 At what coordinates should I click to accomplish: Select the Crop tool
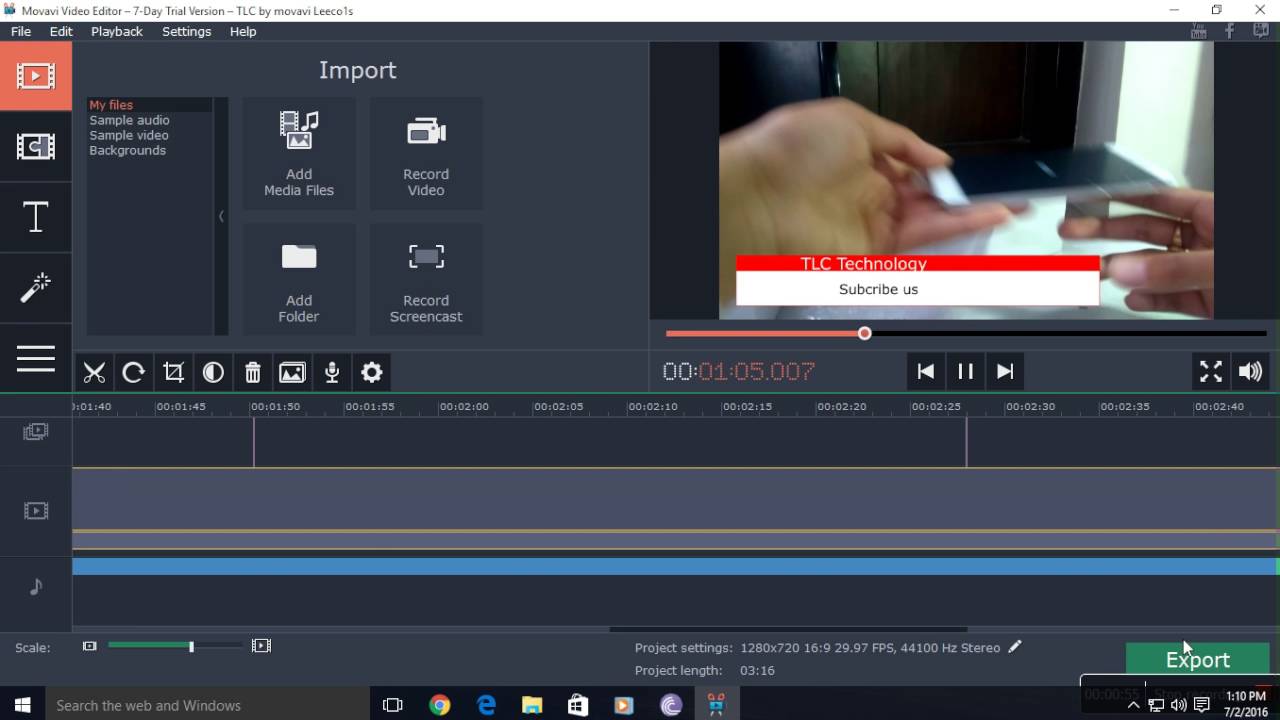(173, 372)
